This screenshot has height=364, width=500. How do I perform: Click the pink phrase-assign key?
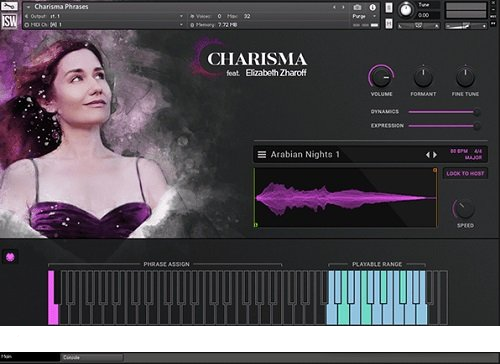click(53, 297)
